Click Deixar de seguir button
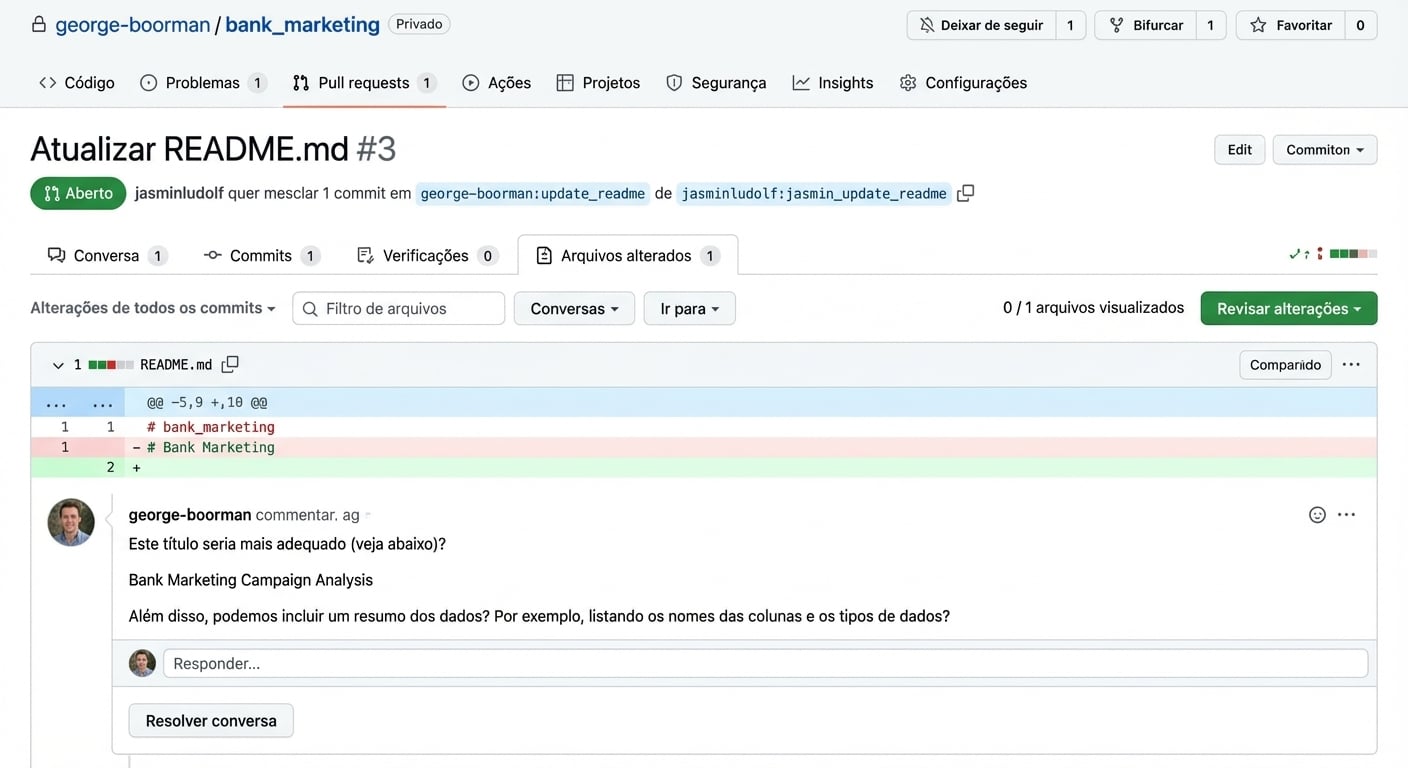The height and width of the screenshot is (768, 1408). (981, 25)
